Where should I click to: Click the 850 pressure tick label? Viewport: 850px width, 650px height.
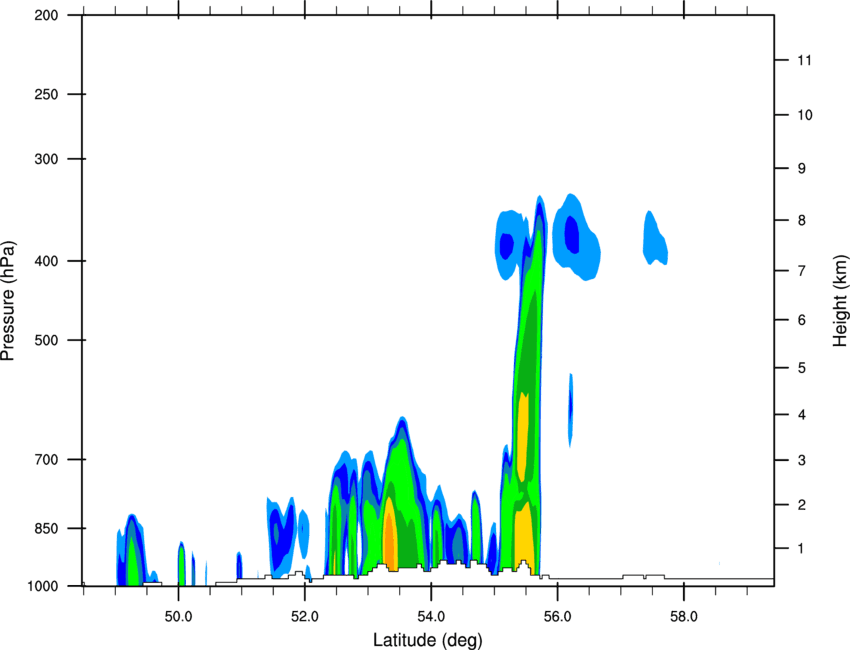click(46, 528)
